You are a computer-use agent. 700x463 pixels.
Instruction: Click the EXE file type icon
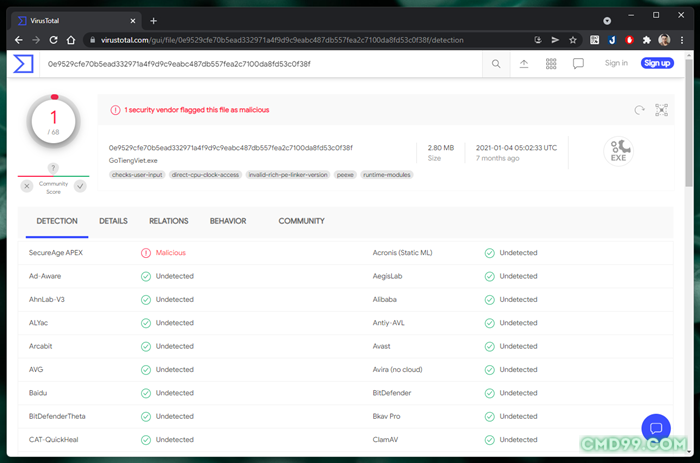pos(618,151)
